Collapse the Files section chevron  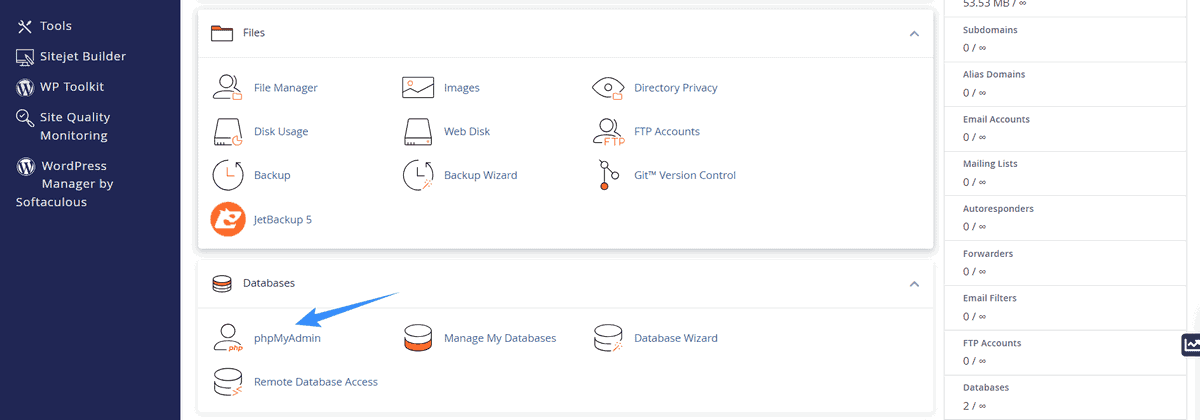click(914, 33)
